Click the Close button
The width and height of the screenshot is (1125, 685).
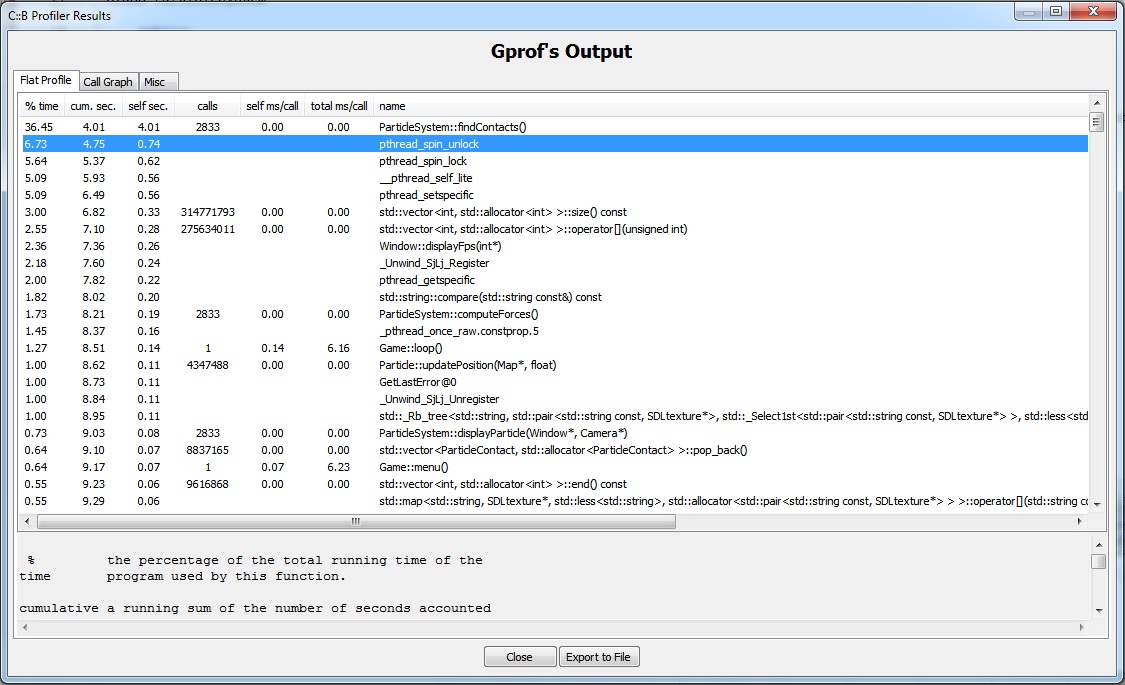tap(519, 657)
